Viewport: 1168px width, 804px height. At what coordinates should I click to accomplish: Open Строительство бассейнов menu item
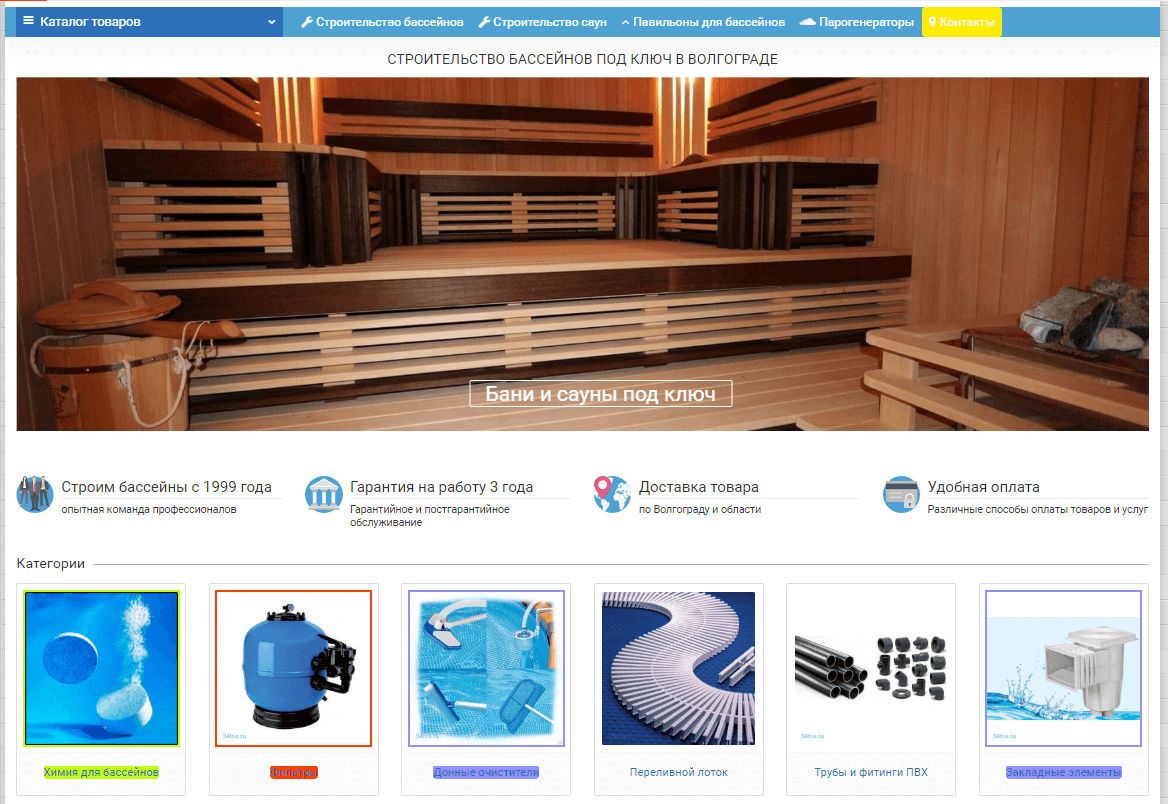pyautogui.click(x=382, y=22)
